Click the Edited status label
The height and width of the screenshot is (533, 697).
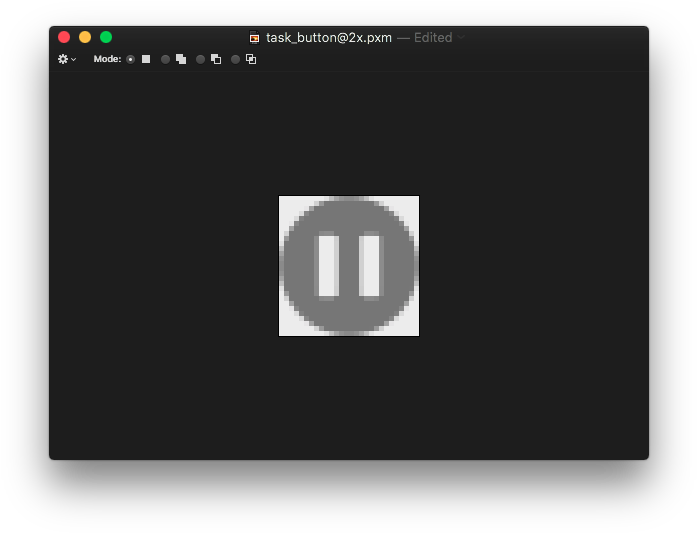433,38
